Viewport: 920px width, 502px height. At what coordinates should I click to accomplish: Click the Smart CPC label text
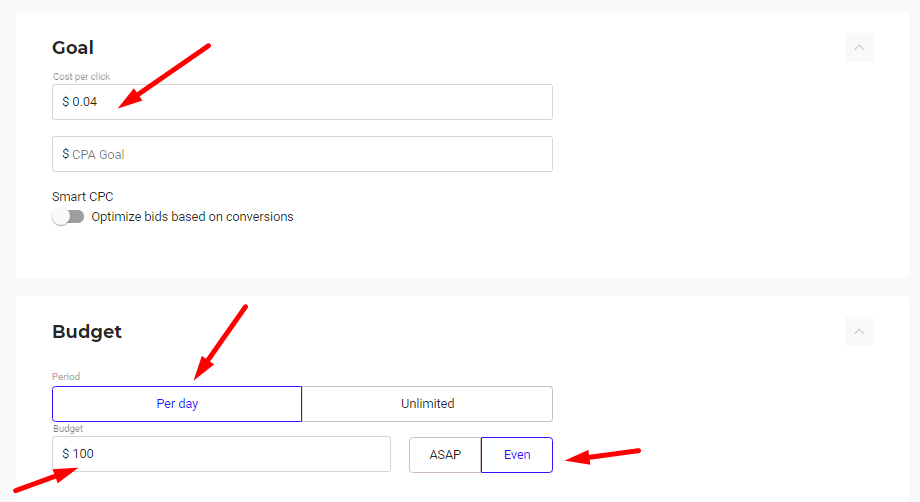click(x=82, y=197)
